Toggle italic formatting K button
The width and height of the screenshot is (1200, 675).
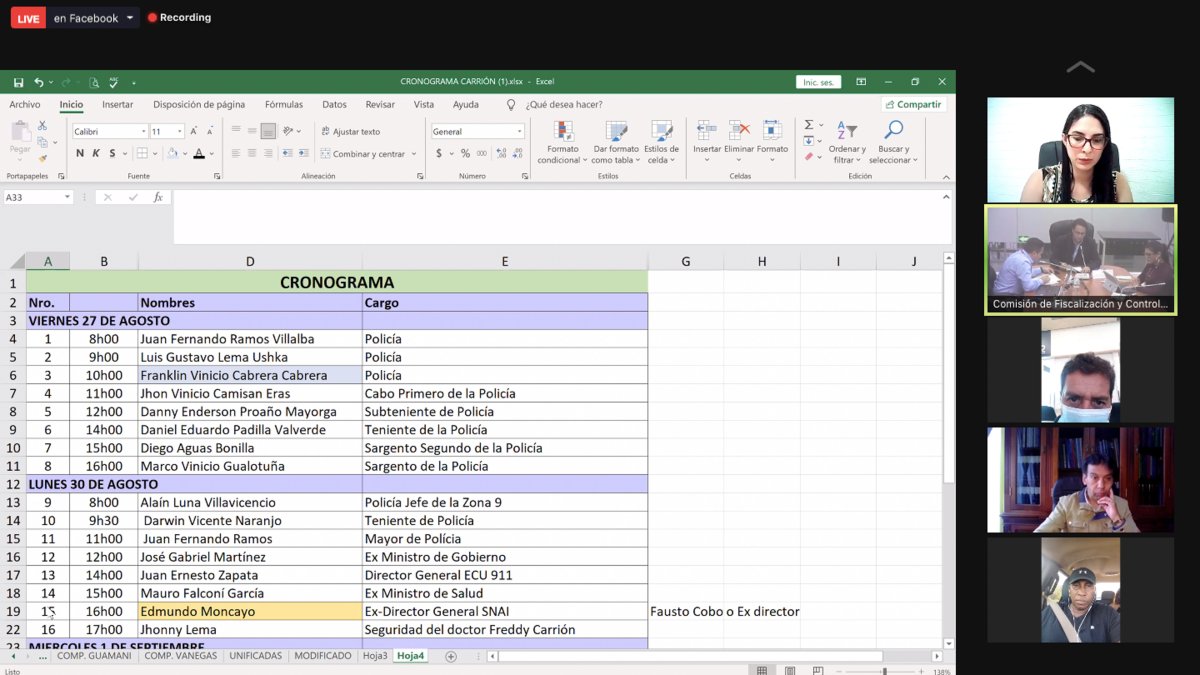pyautogui.click(x=96, y=153)
